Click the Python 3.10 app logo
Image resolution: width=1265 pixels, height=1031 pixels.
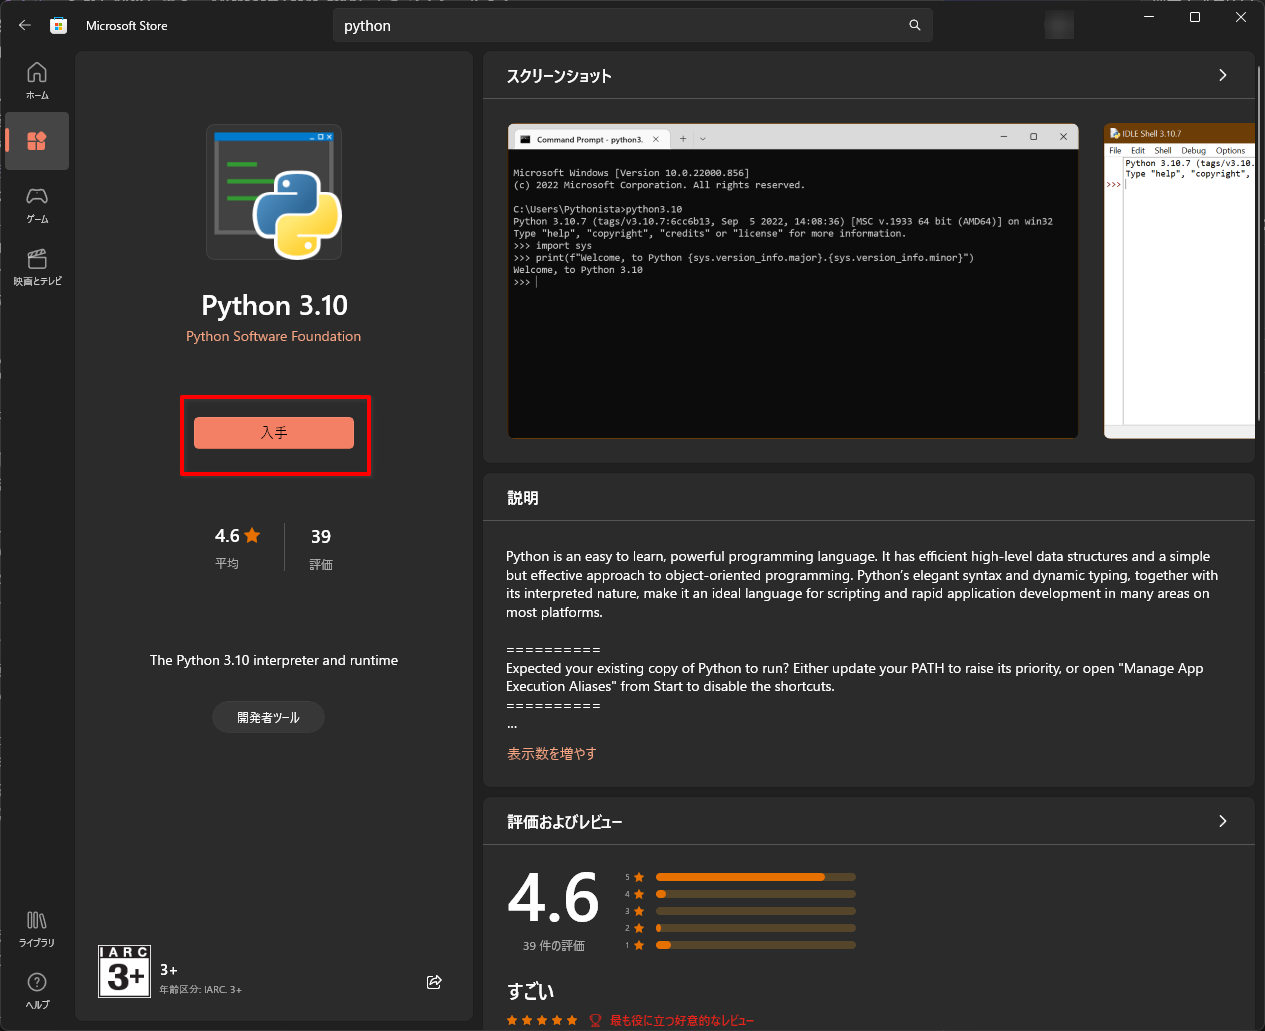point(274,192)
